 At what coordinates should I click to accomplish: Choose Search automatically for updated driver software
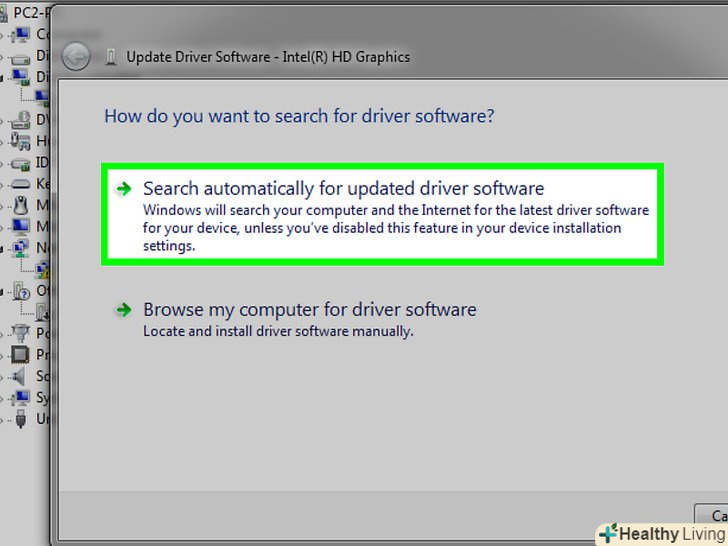[x=382, y=214]
